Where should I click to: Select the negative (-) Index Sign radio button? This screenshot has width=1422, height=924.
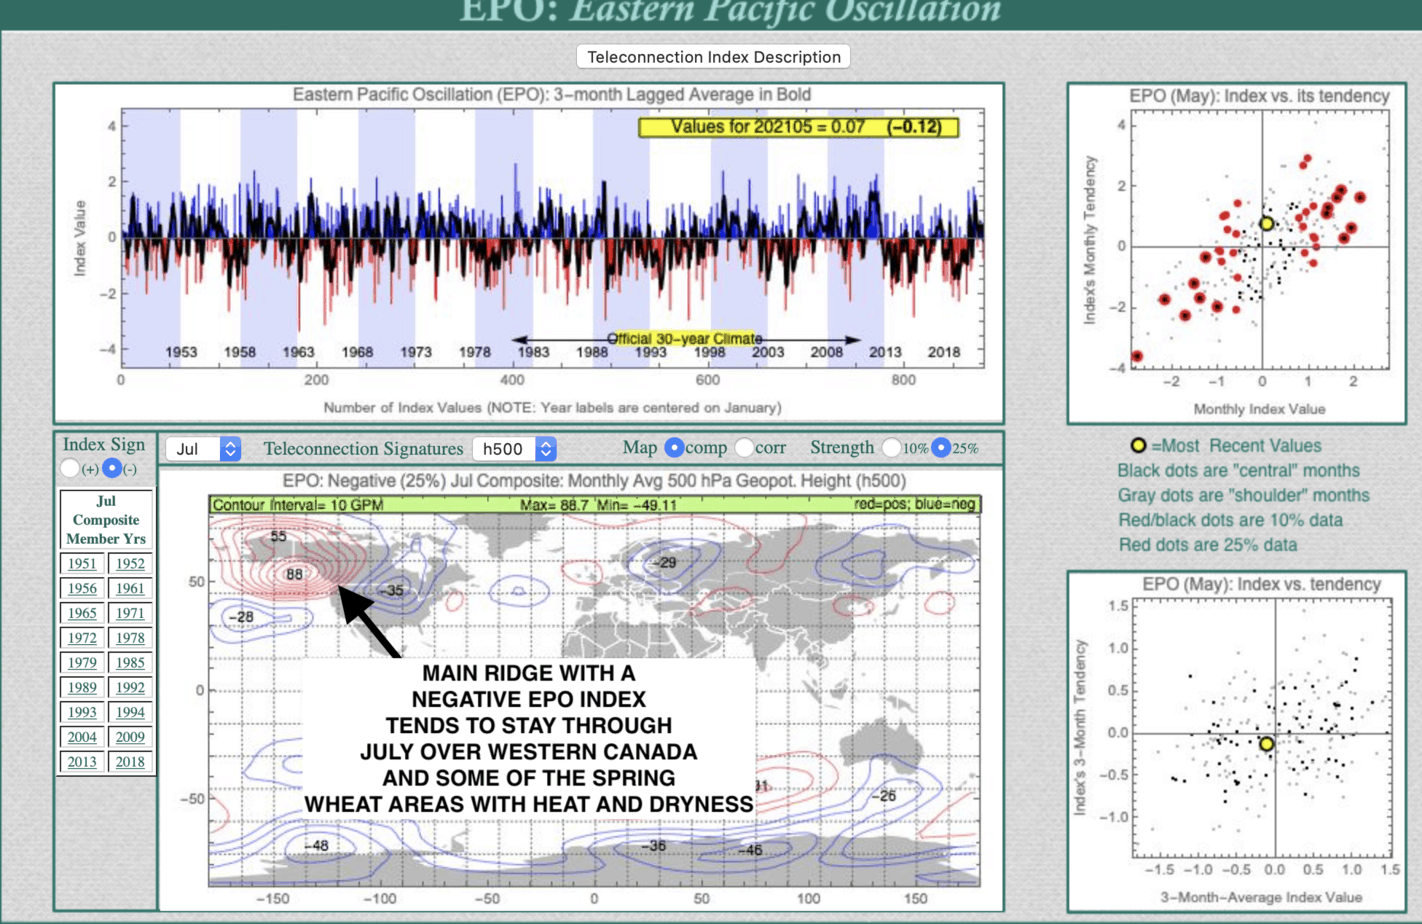click(112, 468)
